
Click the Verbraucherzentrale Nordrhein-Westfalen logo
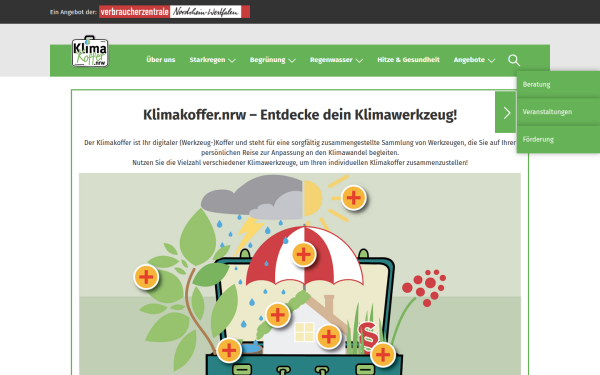click(174, 12)
